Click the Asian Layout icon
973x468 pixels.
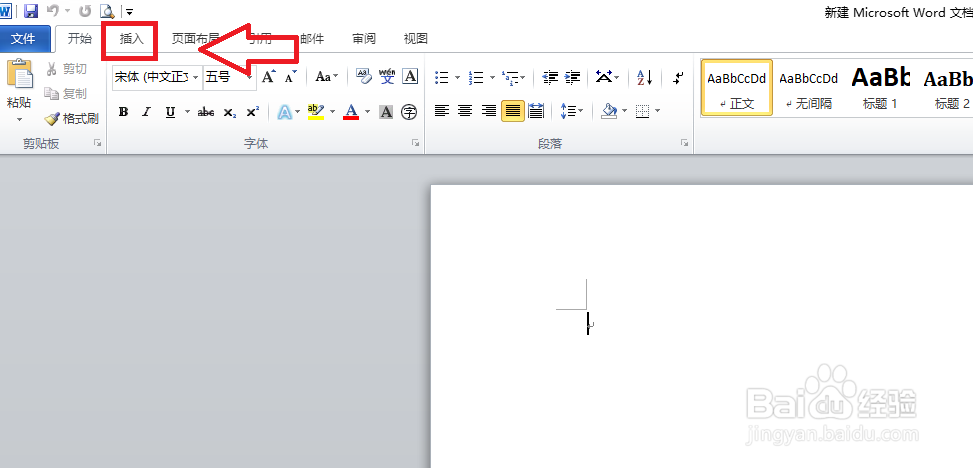click(603, 77)
